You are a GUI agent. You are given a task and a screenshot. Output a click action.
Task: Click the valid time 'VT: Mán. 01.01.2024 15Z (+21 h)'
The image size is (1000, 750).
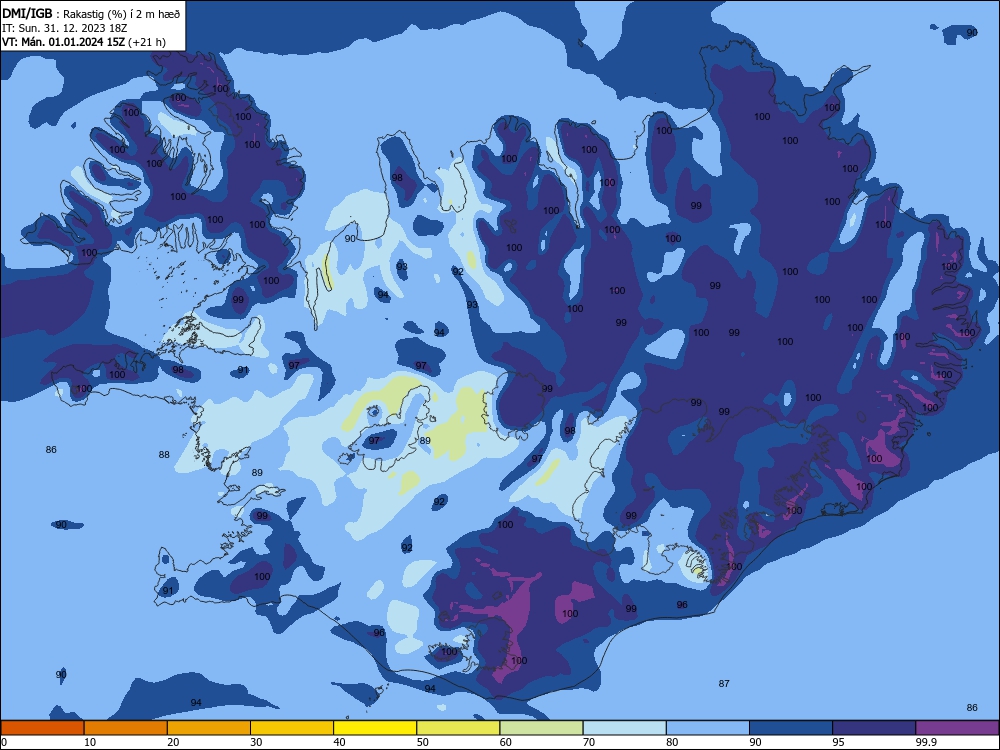tap(84, 42)
